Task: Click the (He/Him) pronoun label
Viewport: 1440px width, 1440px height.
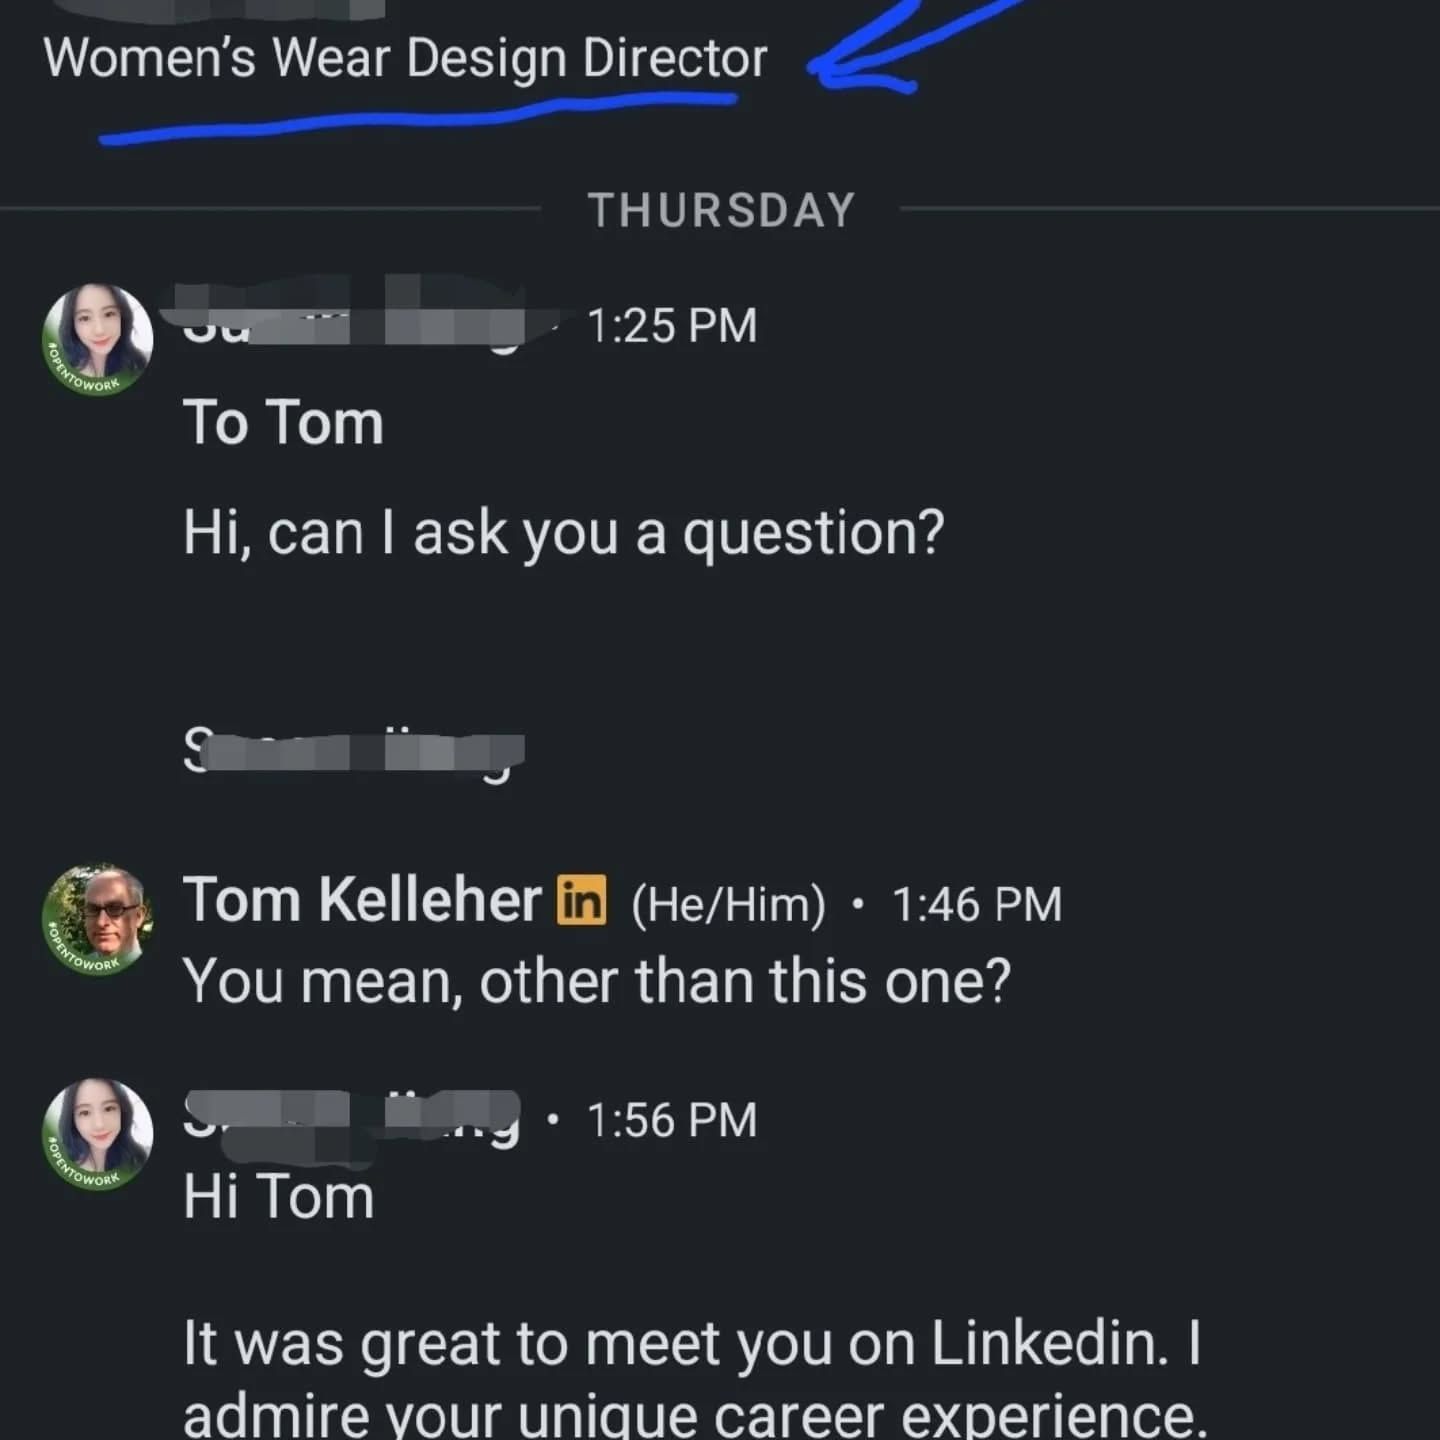Action: pyautogui.click(x=728, y=904)
